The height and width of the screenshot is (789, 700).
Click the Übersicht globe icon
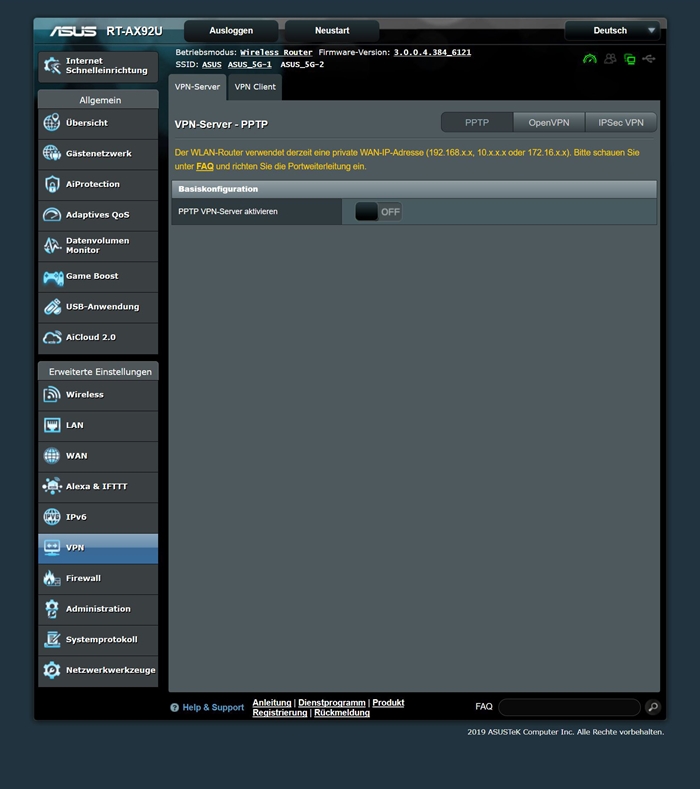coord(52,122)
